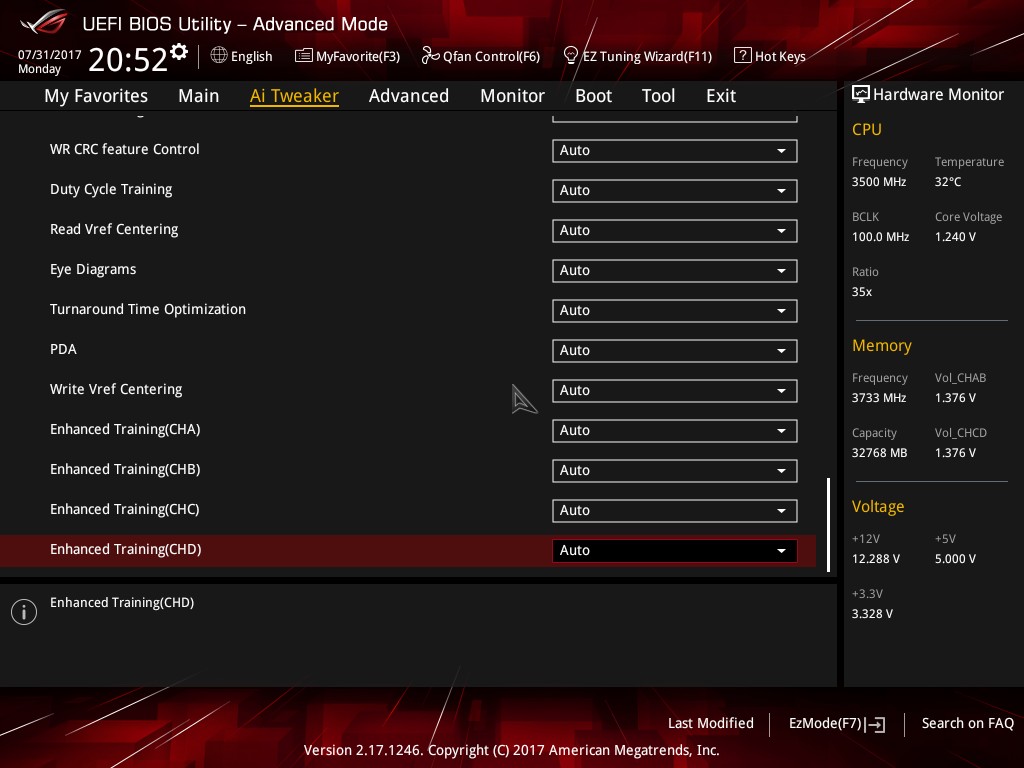1024x768 pixels.
Task: Click the Hardware Monitor screen icon
Action: (x=861, y=95)
